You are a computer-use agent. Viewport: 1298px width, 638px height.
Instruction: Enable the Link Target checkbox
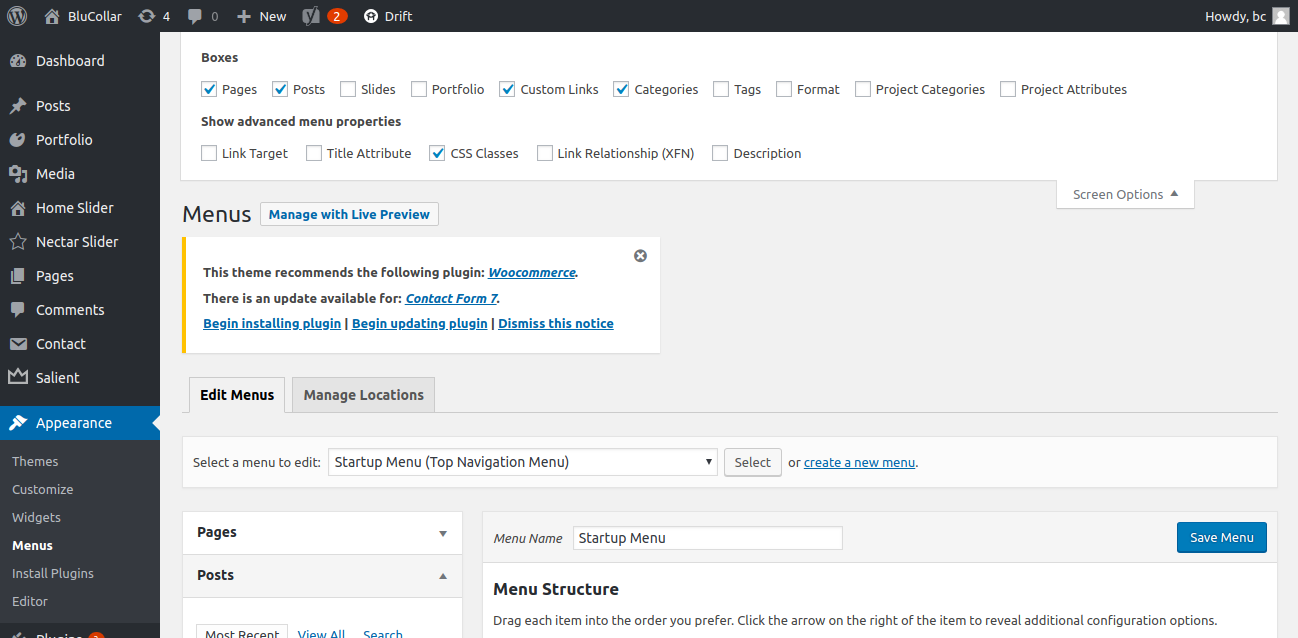pyautogui.click(x=209, y=153)
